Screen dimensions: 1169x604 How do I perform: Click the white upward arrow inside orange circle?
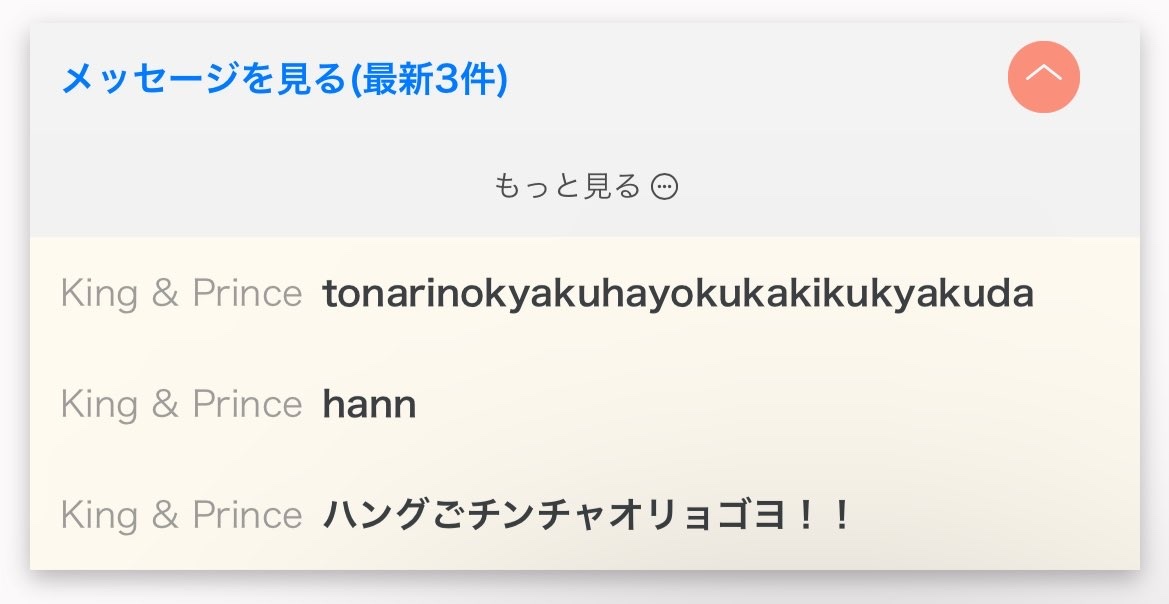1044,73
